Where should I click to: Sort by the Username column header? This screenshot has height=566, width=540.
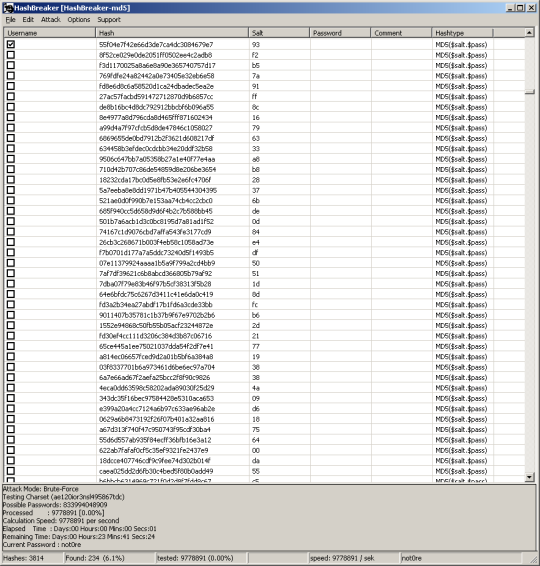[50, 33]
